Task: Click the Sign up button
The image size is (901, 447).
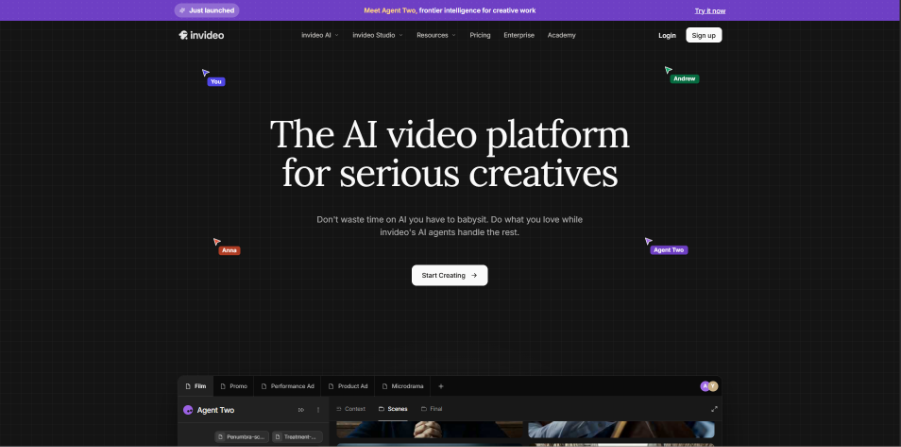Action: (703, 35)
